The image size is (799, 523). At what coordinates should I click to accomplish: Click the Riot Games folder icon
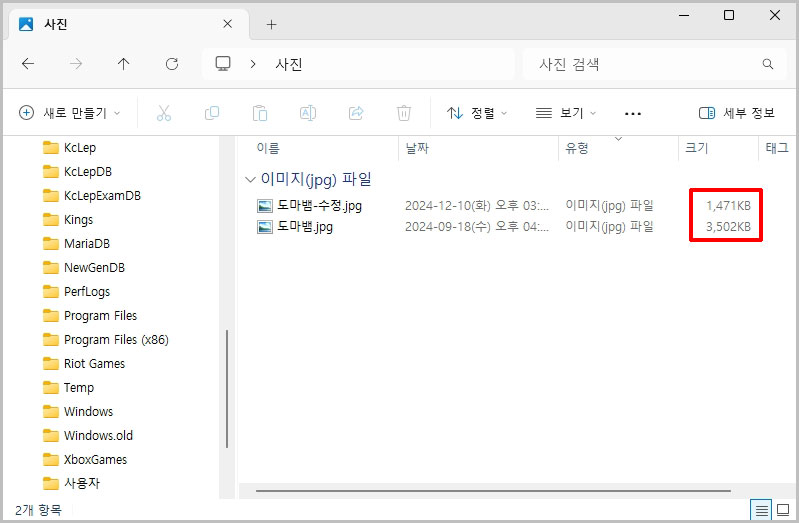(50, 363)
